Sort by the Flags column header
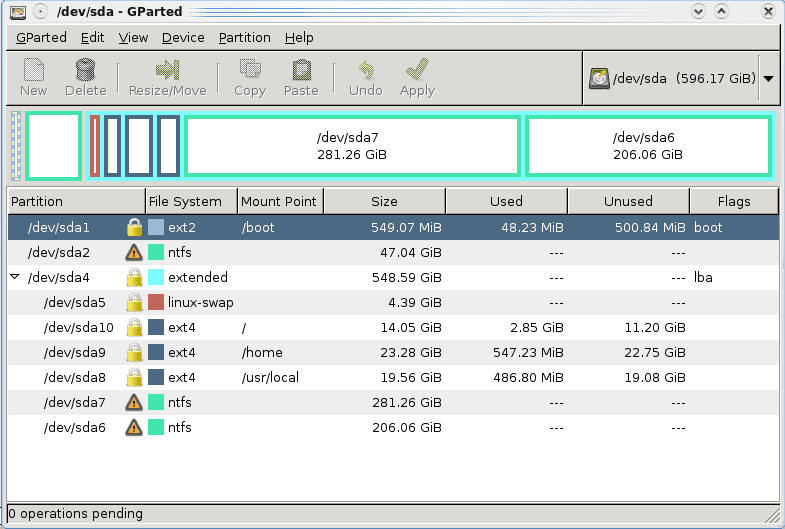Image resolution: width=785 pixels, height=529 pixels. pyautogui.click(x=734, y=201)
